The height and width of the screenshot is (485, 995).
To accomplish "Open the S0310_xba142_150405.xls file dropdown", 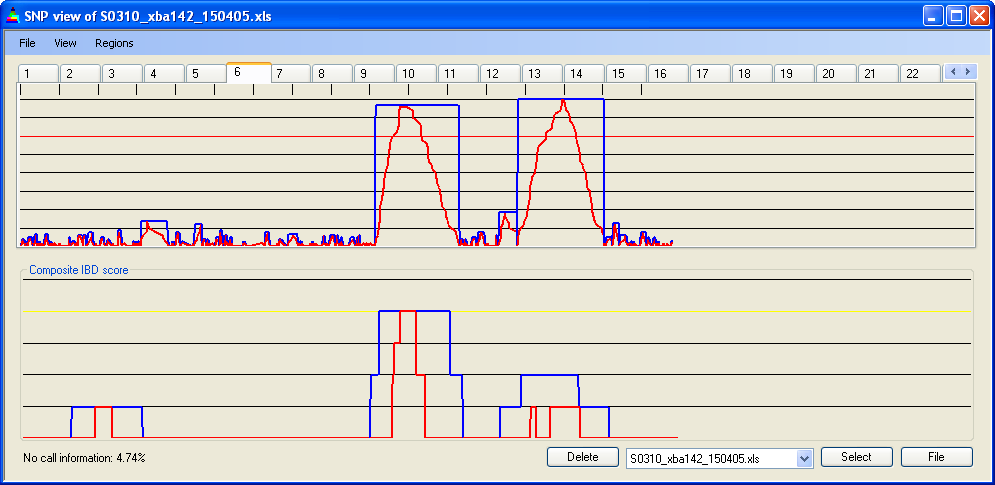I will [805, 458].
